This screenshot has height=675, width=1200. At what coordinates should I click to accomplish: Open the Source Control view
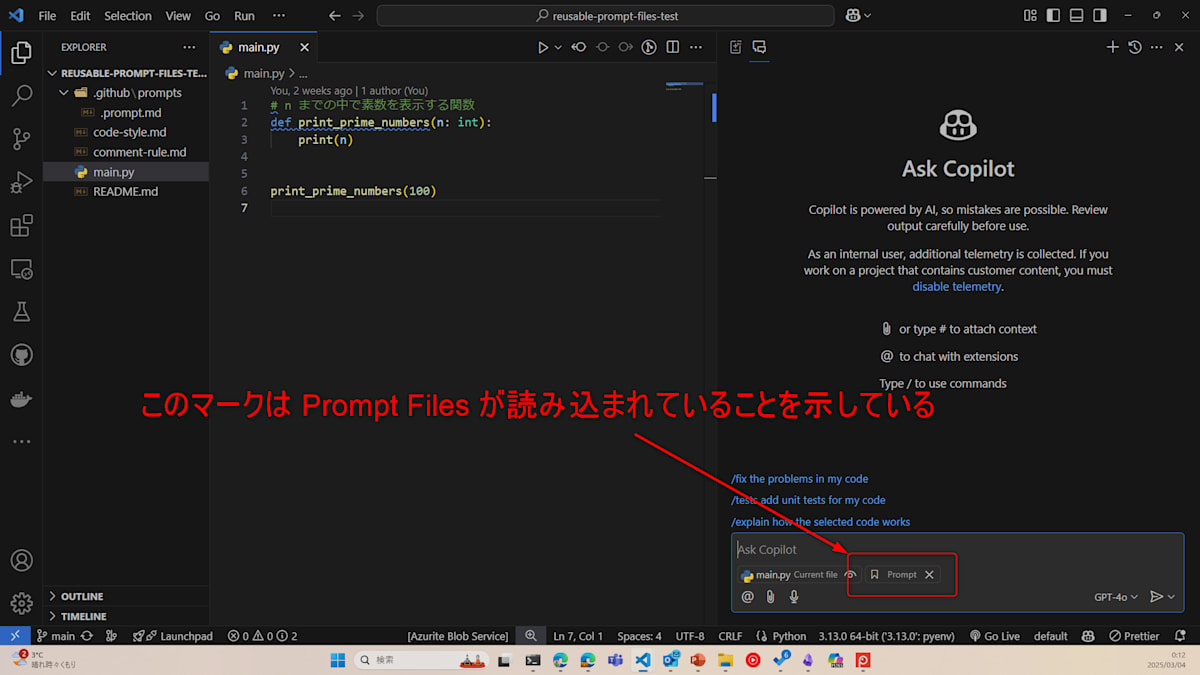click(21, 140)
